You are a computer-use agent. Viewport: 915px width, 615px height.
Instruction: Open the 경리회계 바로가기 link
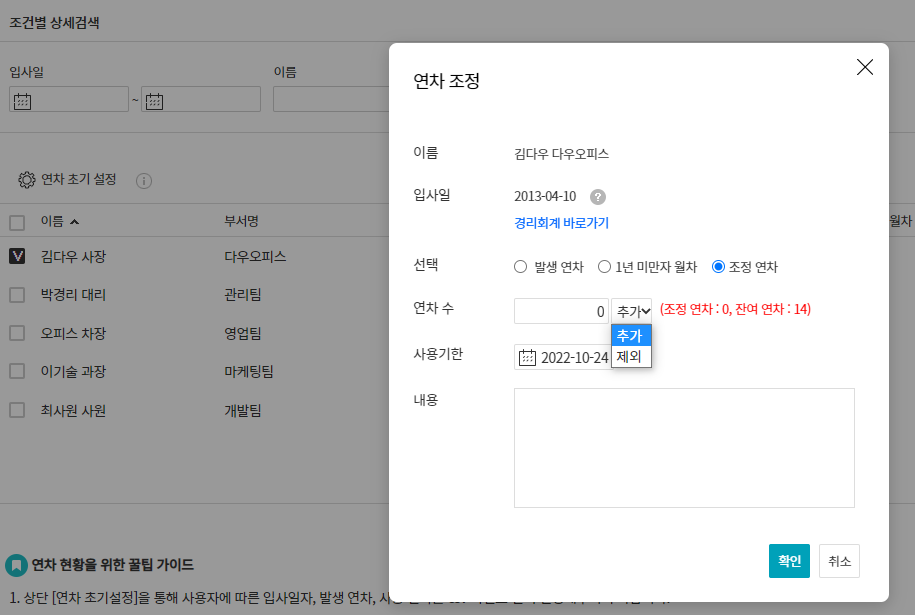(x=561, y=223)
